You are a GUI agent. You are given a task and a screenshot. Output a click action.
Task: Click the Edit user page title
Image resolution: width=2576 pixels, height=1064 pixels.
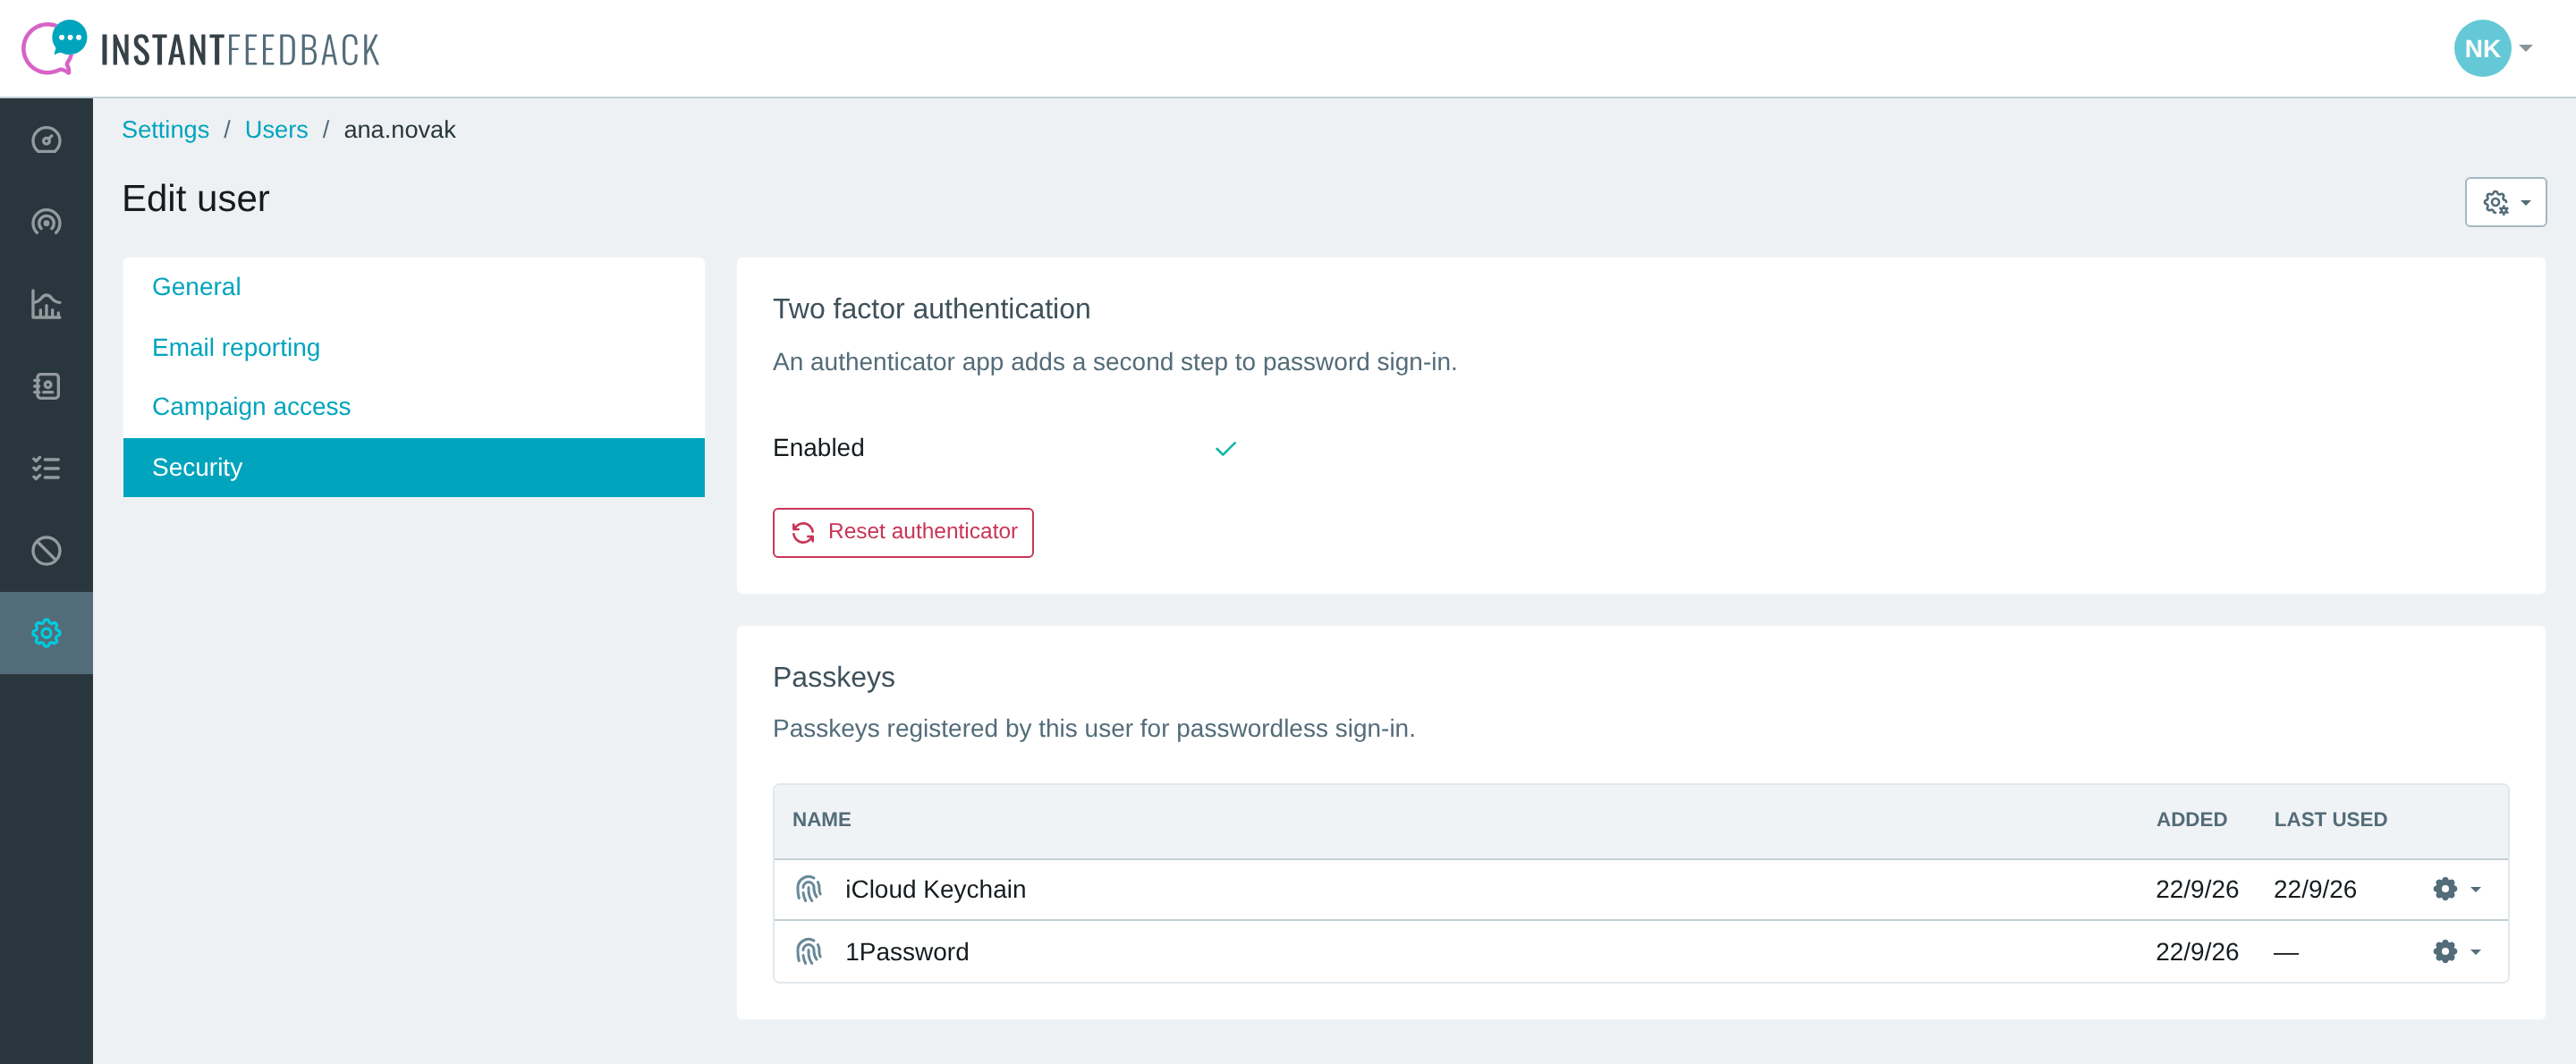(x=195, y=199)
